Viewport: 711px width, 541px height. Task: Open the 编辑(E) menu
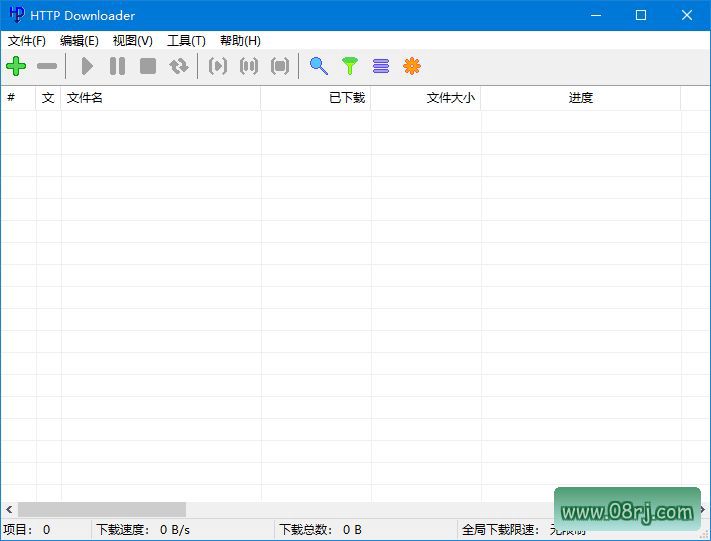[79, 41]
